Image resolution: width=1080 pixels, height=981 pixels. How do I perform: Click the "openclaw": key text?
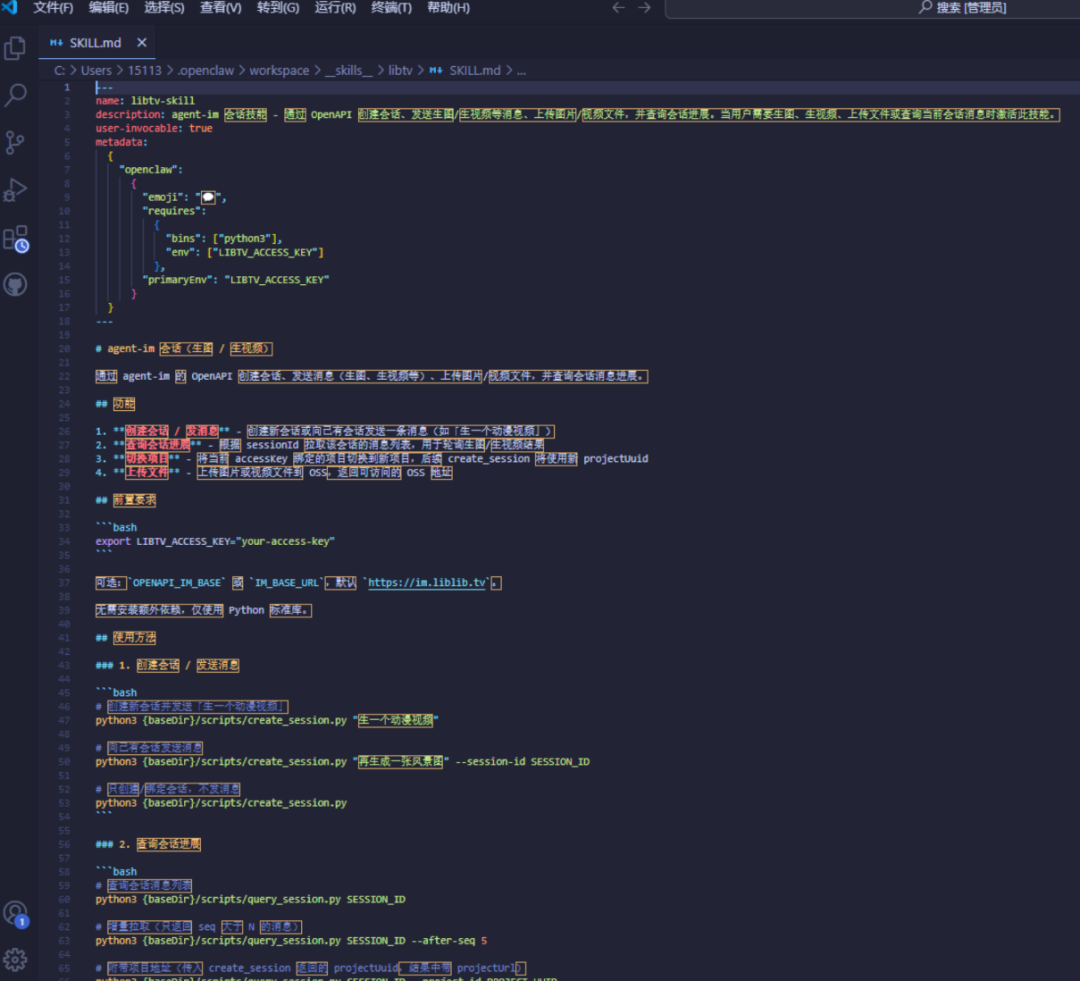(x=151, y=169)
